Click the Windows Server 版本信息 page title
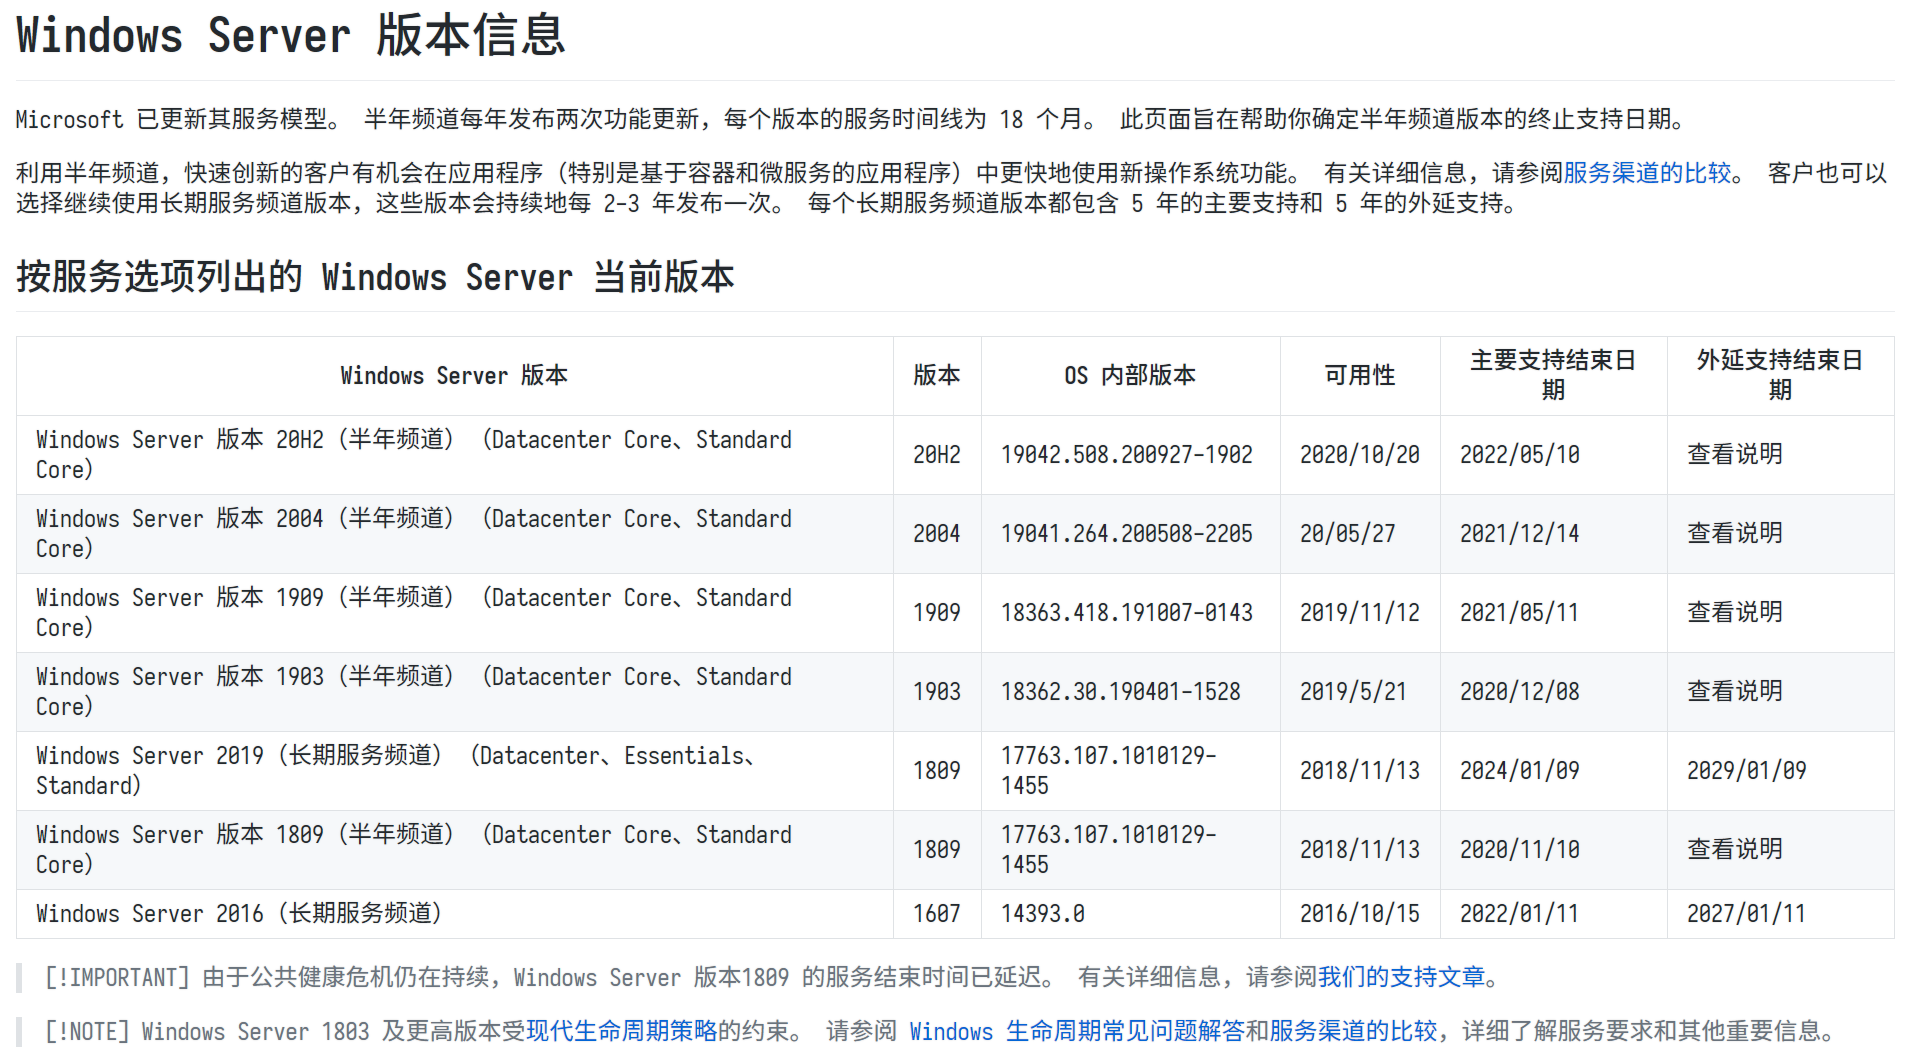This screenshot has width=1908, height=1064. tap(291, 36)
